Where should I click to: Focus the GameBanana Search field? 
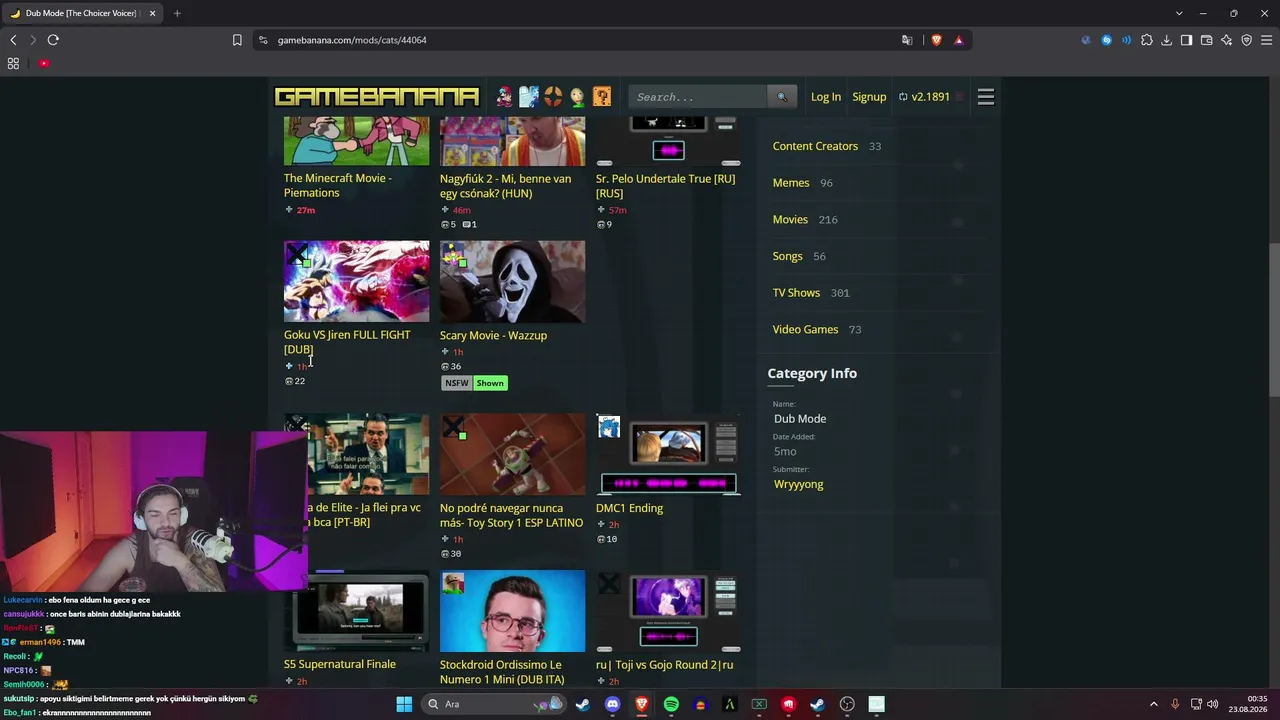click(x=698, y=97)
